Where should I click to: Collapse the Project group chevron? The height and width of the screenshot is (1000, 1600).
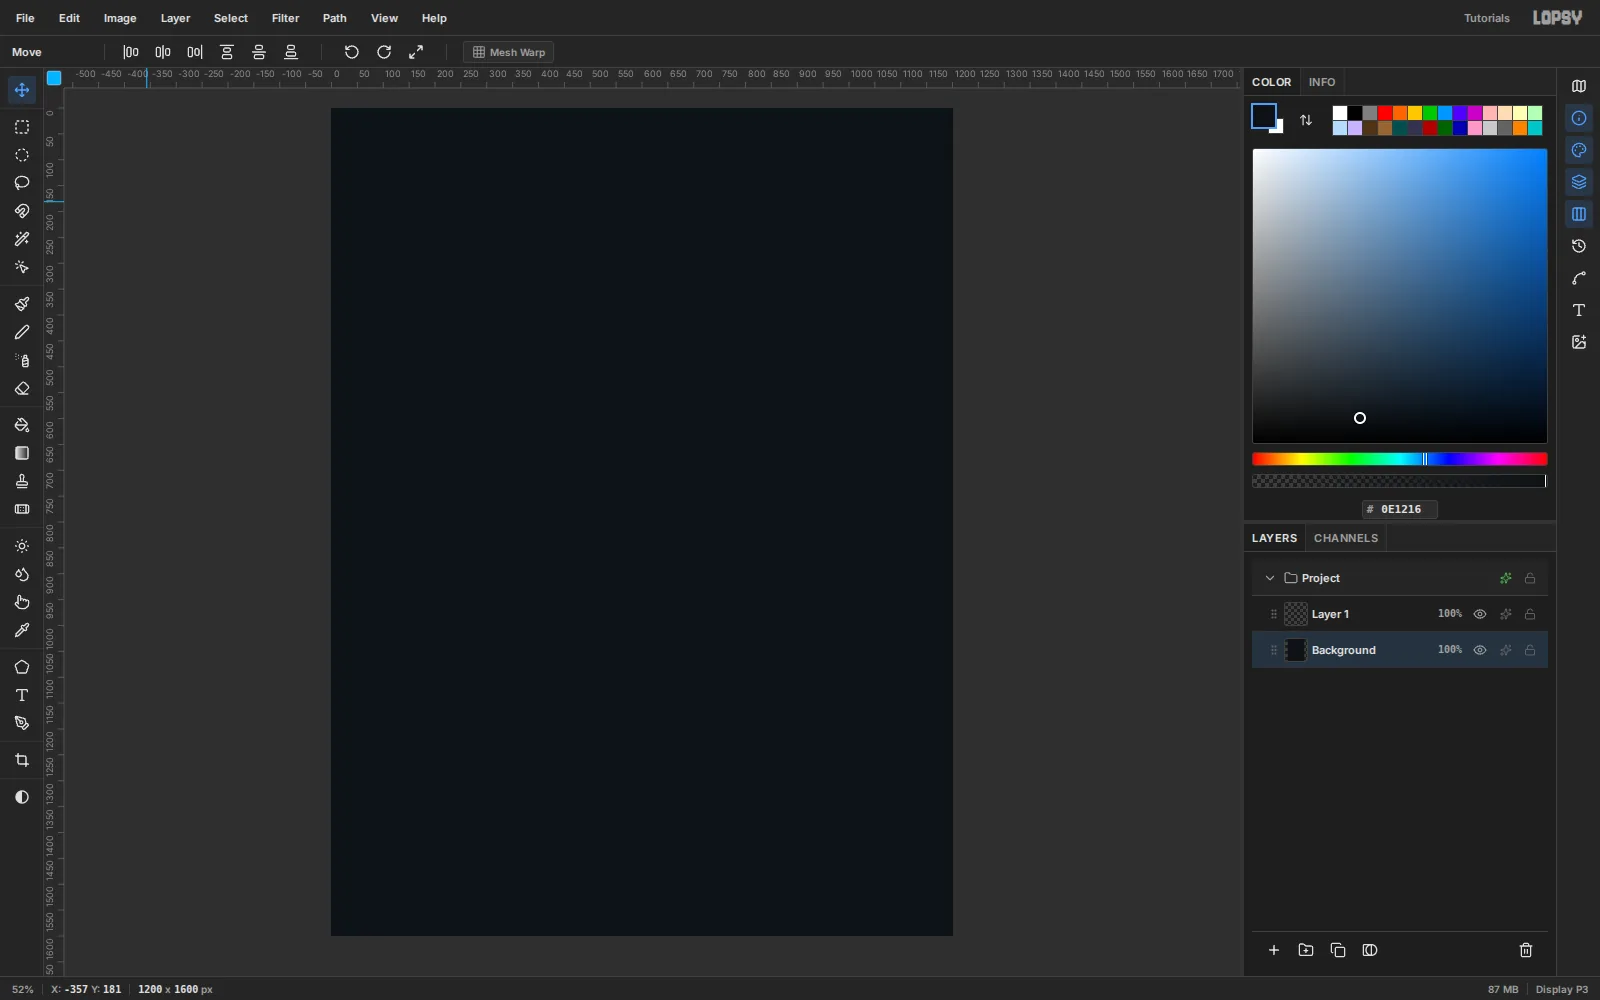coord(1270,578)
